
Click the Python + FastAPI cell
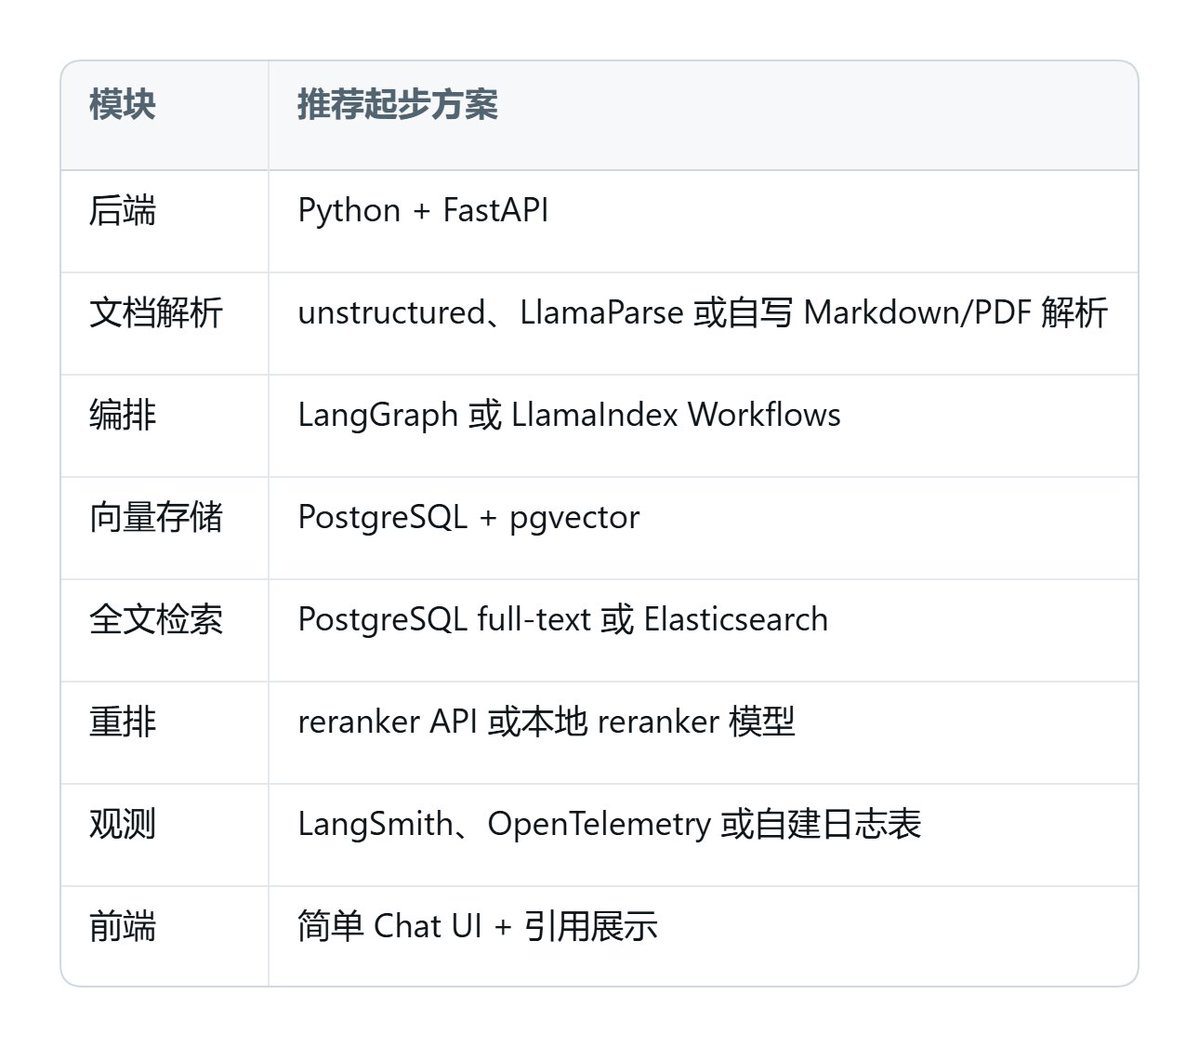[423, 210]
